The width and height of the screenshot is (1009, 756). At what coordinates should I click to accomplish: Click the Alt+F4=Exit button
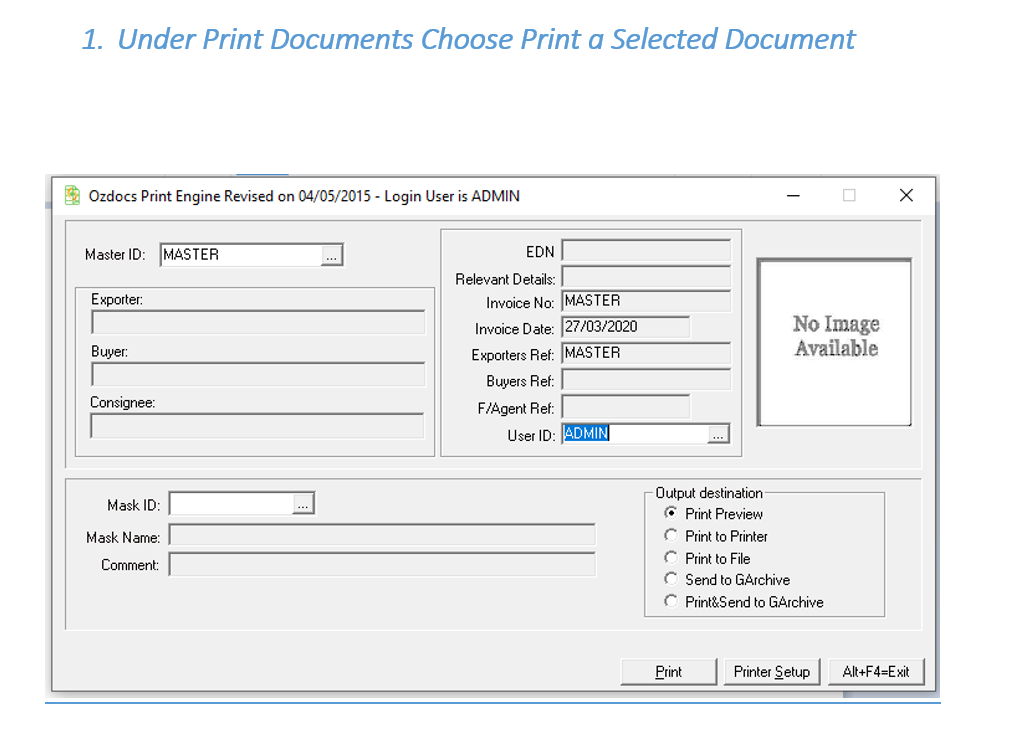(x=876, y=672)
